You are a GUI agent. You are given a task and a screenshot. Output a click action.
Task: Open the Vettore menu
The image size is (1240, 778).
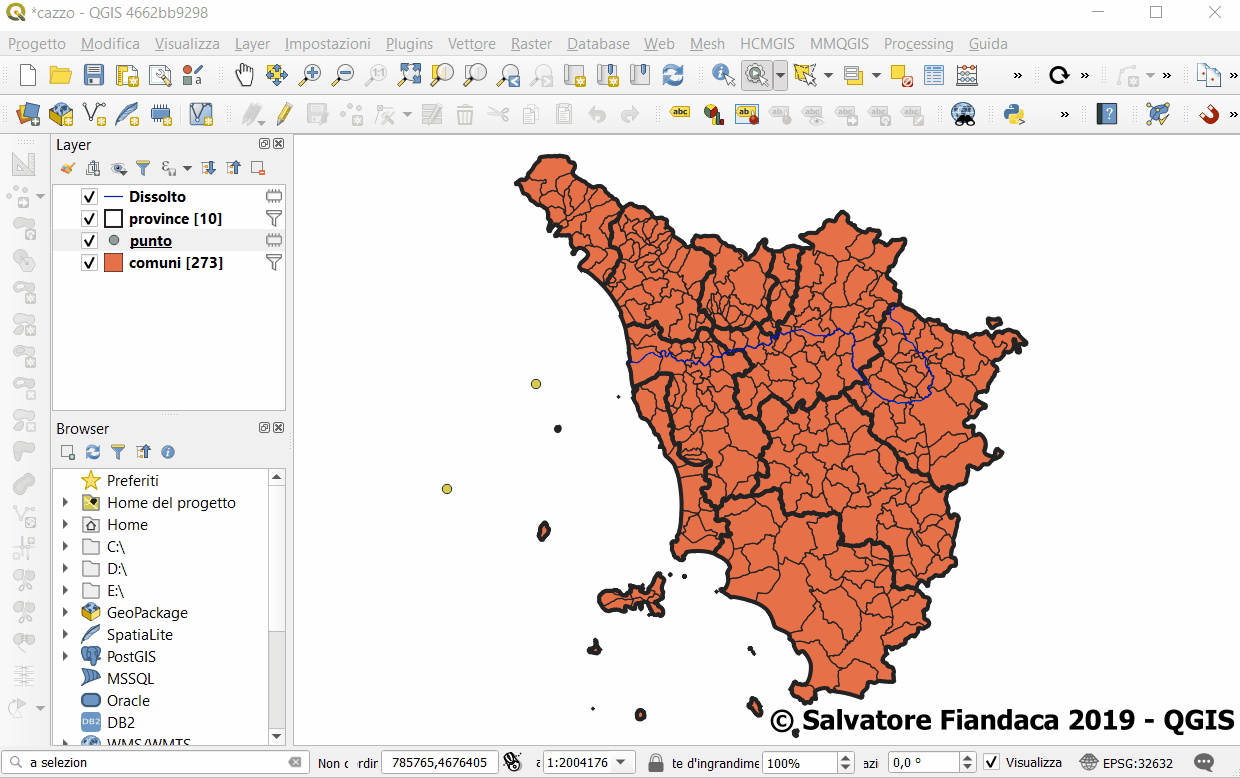pos(471,44)
